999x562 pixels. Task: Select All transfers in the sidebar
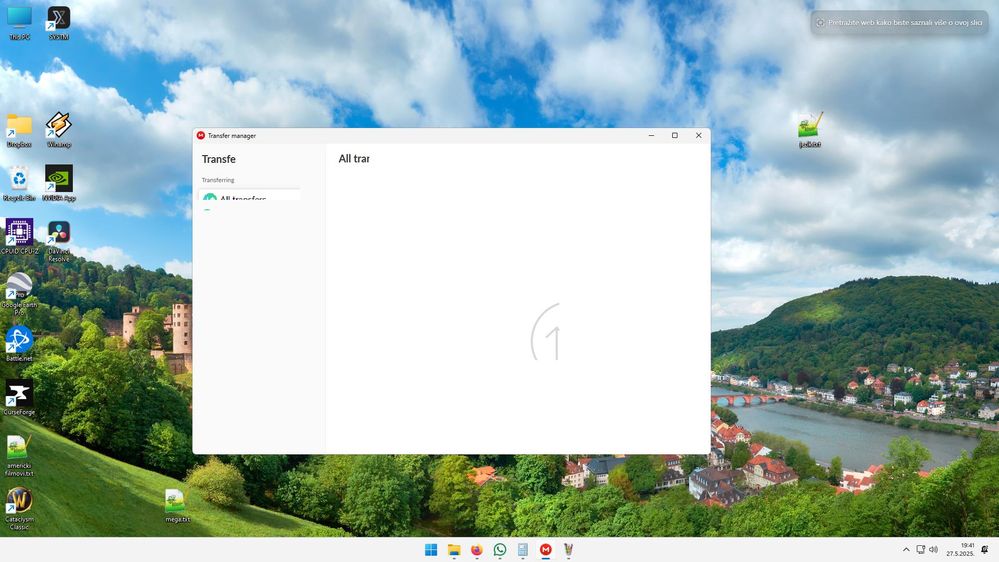click(242, 198)
